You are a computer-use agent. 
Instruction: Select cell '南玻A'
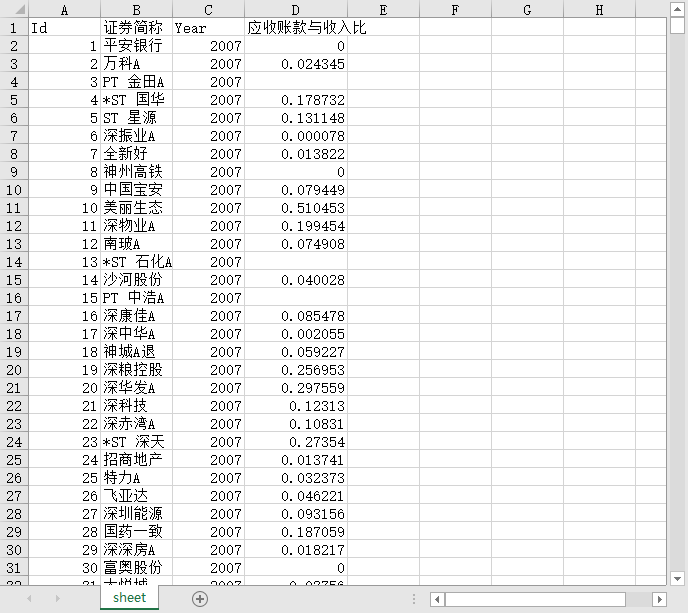[136, 244]
